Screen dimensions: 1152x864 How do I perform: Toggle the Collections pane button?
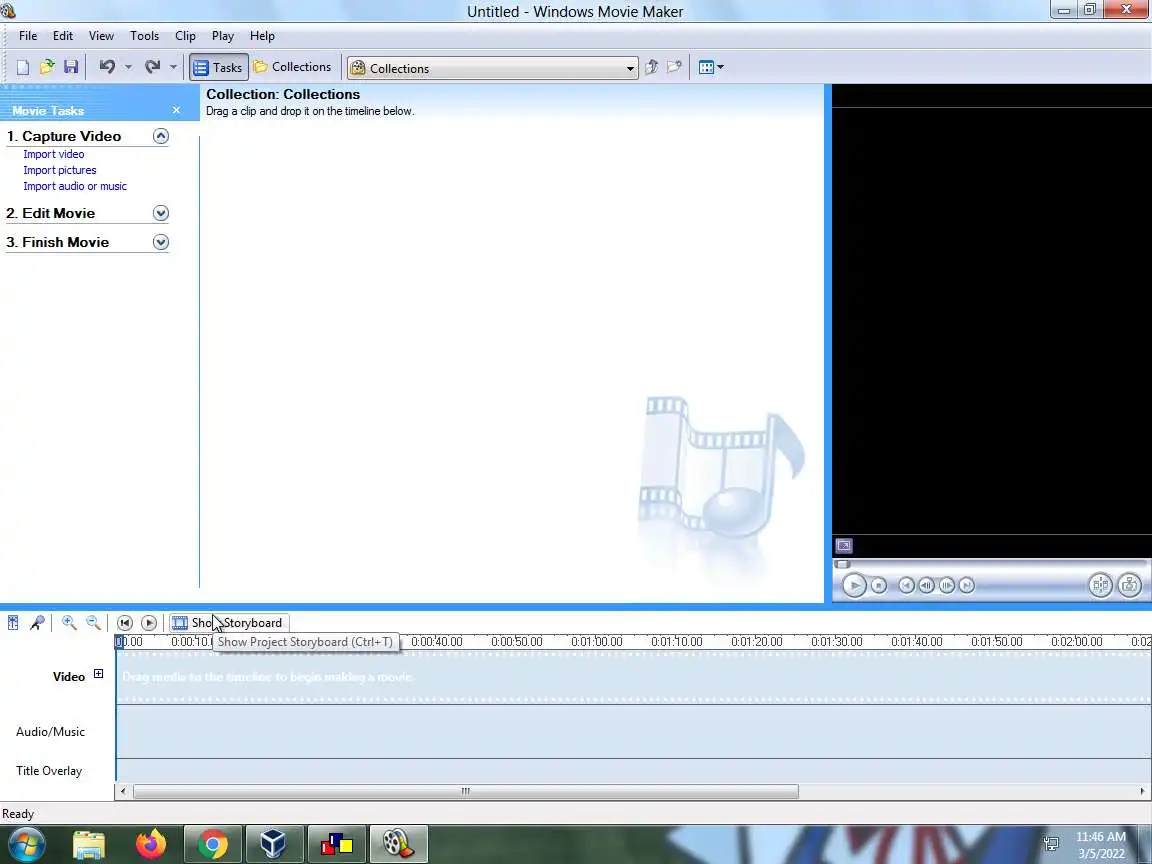point(292,67)
